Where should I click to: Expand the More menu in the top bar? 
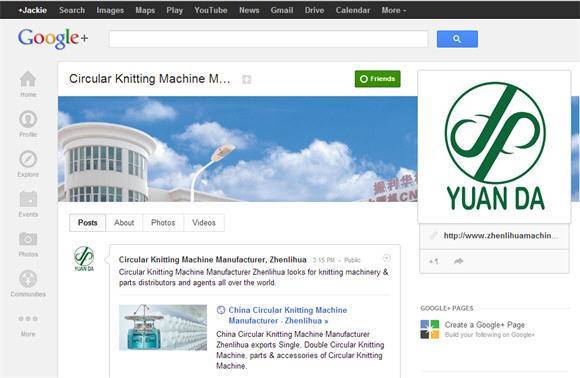[394, 10]
